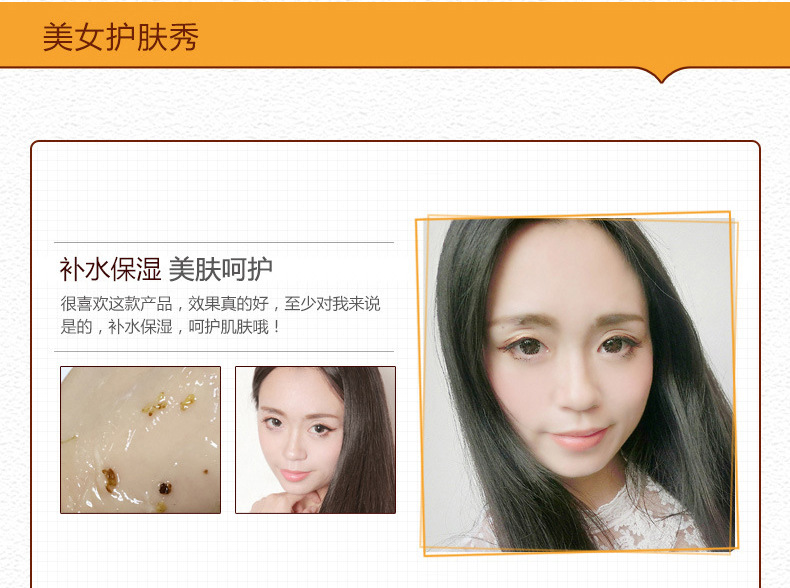Select review line starting 很喜欢这款产品
Viewport: 790px width, 588px height.
pos(220,304)
